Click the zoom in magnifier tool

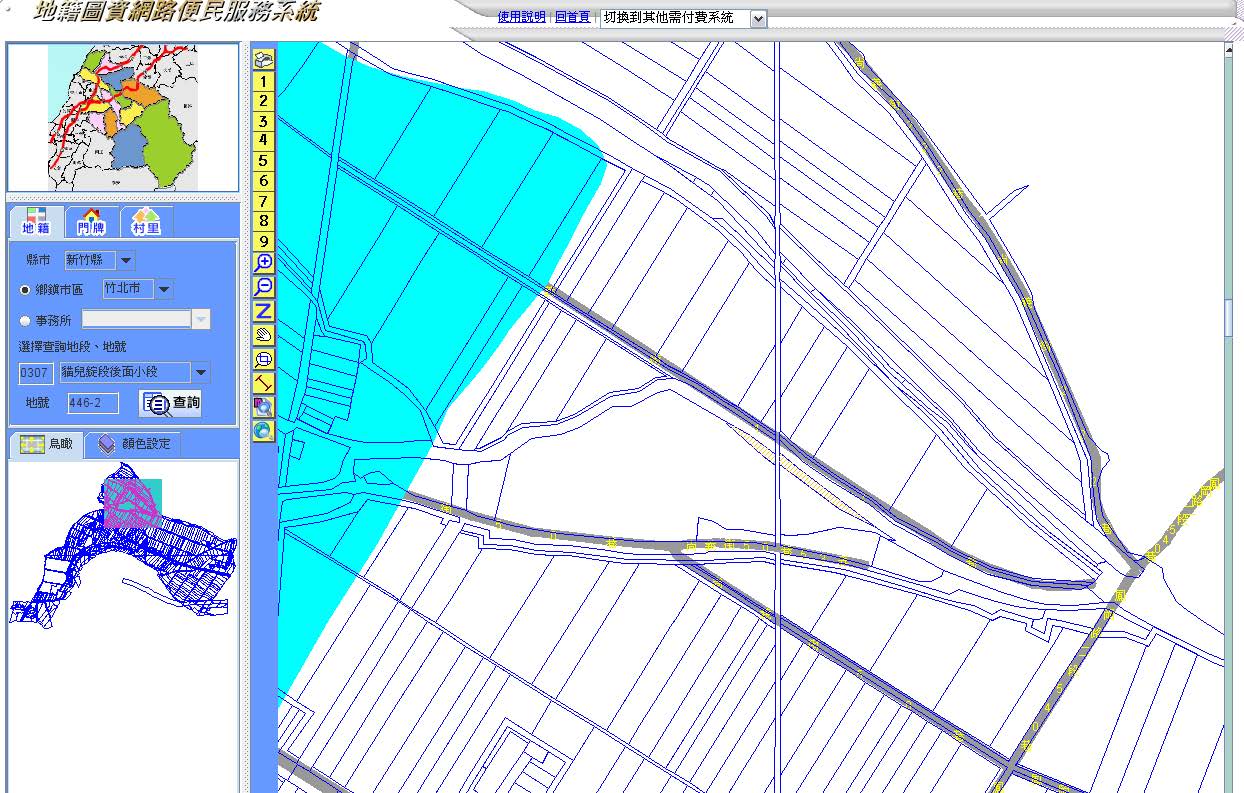click(x=263, y=263)
